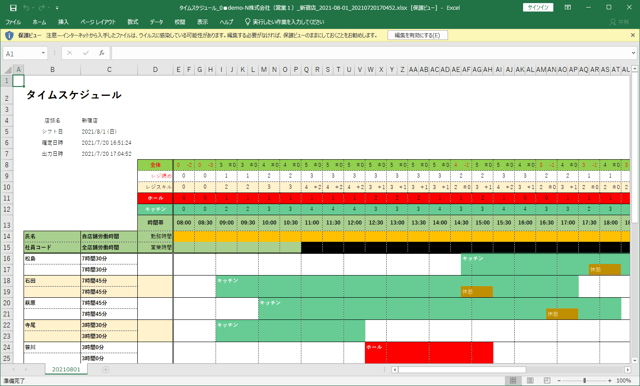This screenshot has width=640, height=386.
Task: Click the Name Box showing A1
Action: click(x=22, y=53)
